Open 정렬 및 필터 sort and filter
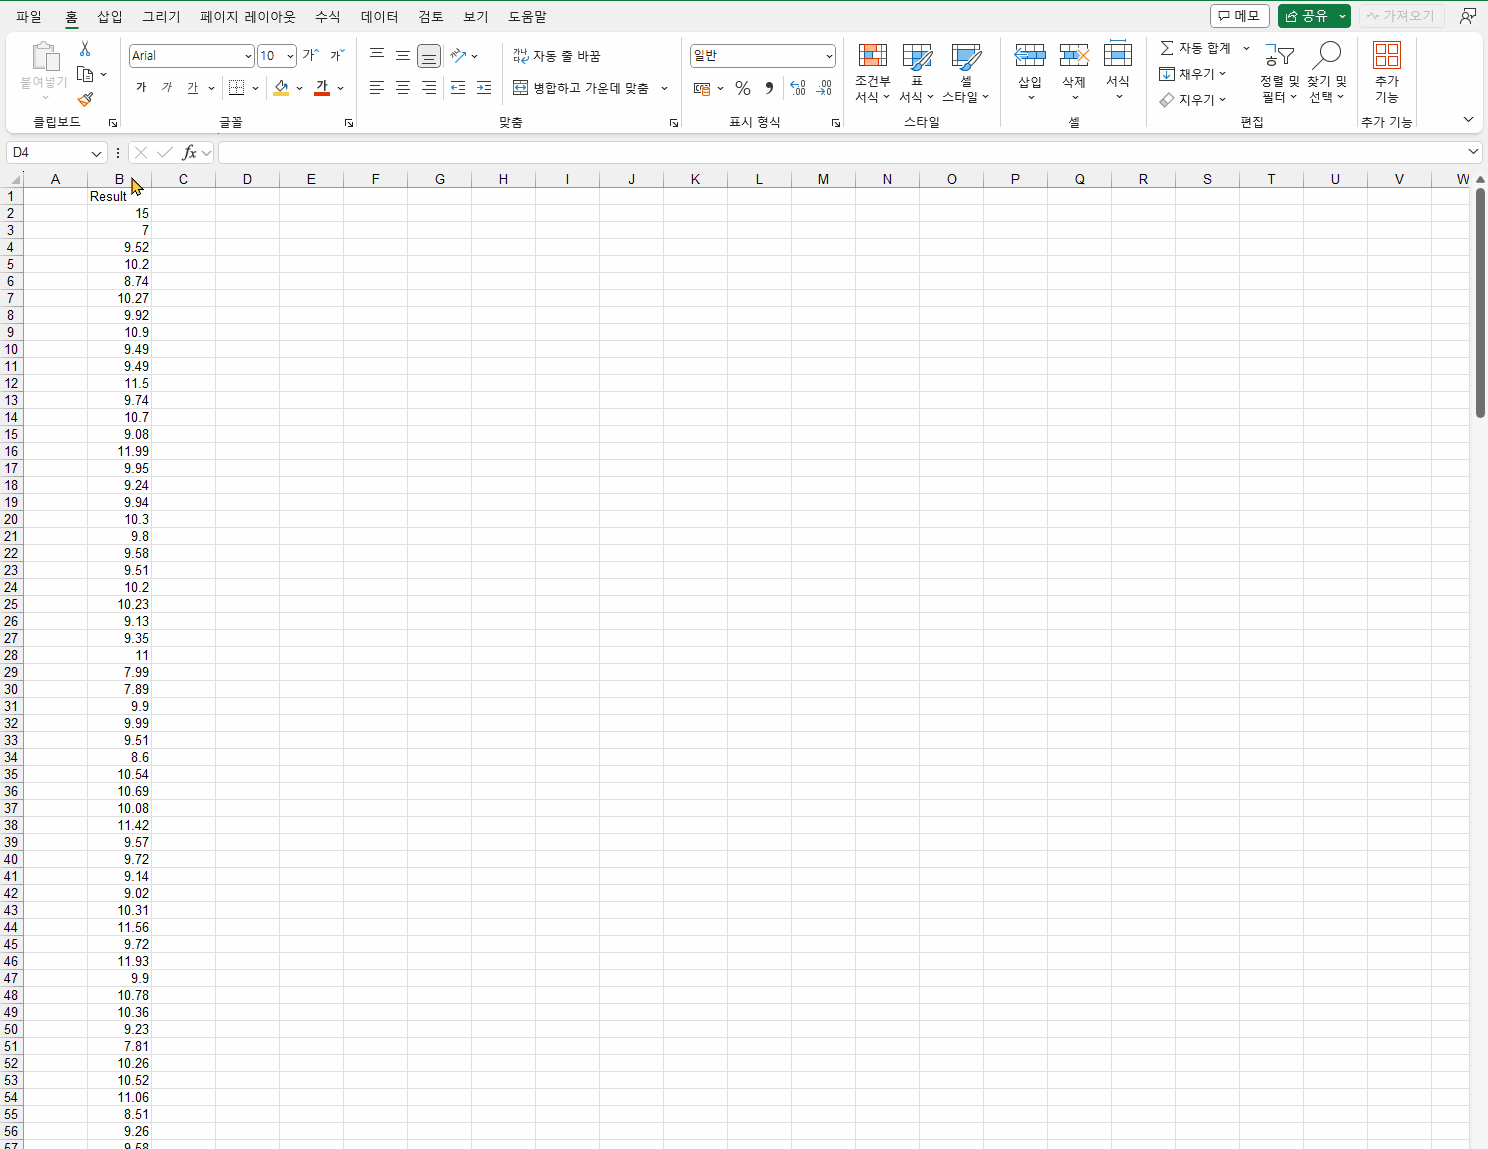This screenshot has height=1149, width=1488. [1279, 72]
